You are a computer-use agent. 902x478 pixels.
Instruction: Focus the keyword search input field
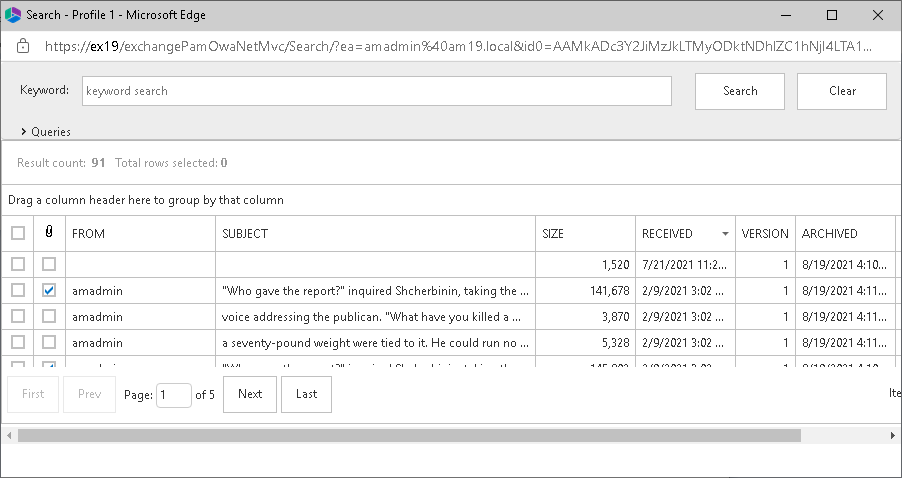(376, 91)
